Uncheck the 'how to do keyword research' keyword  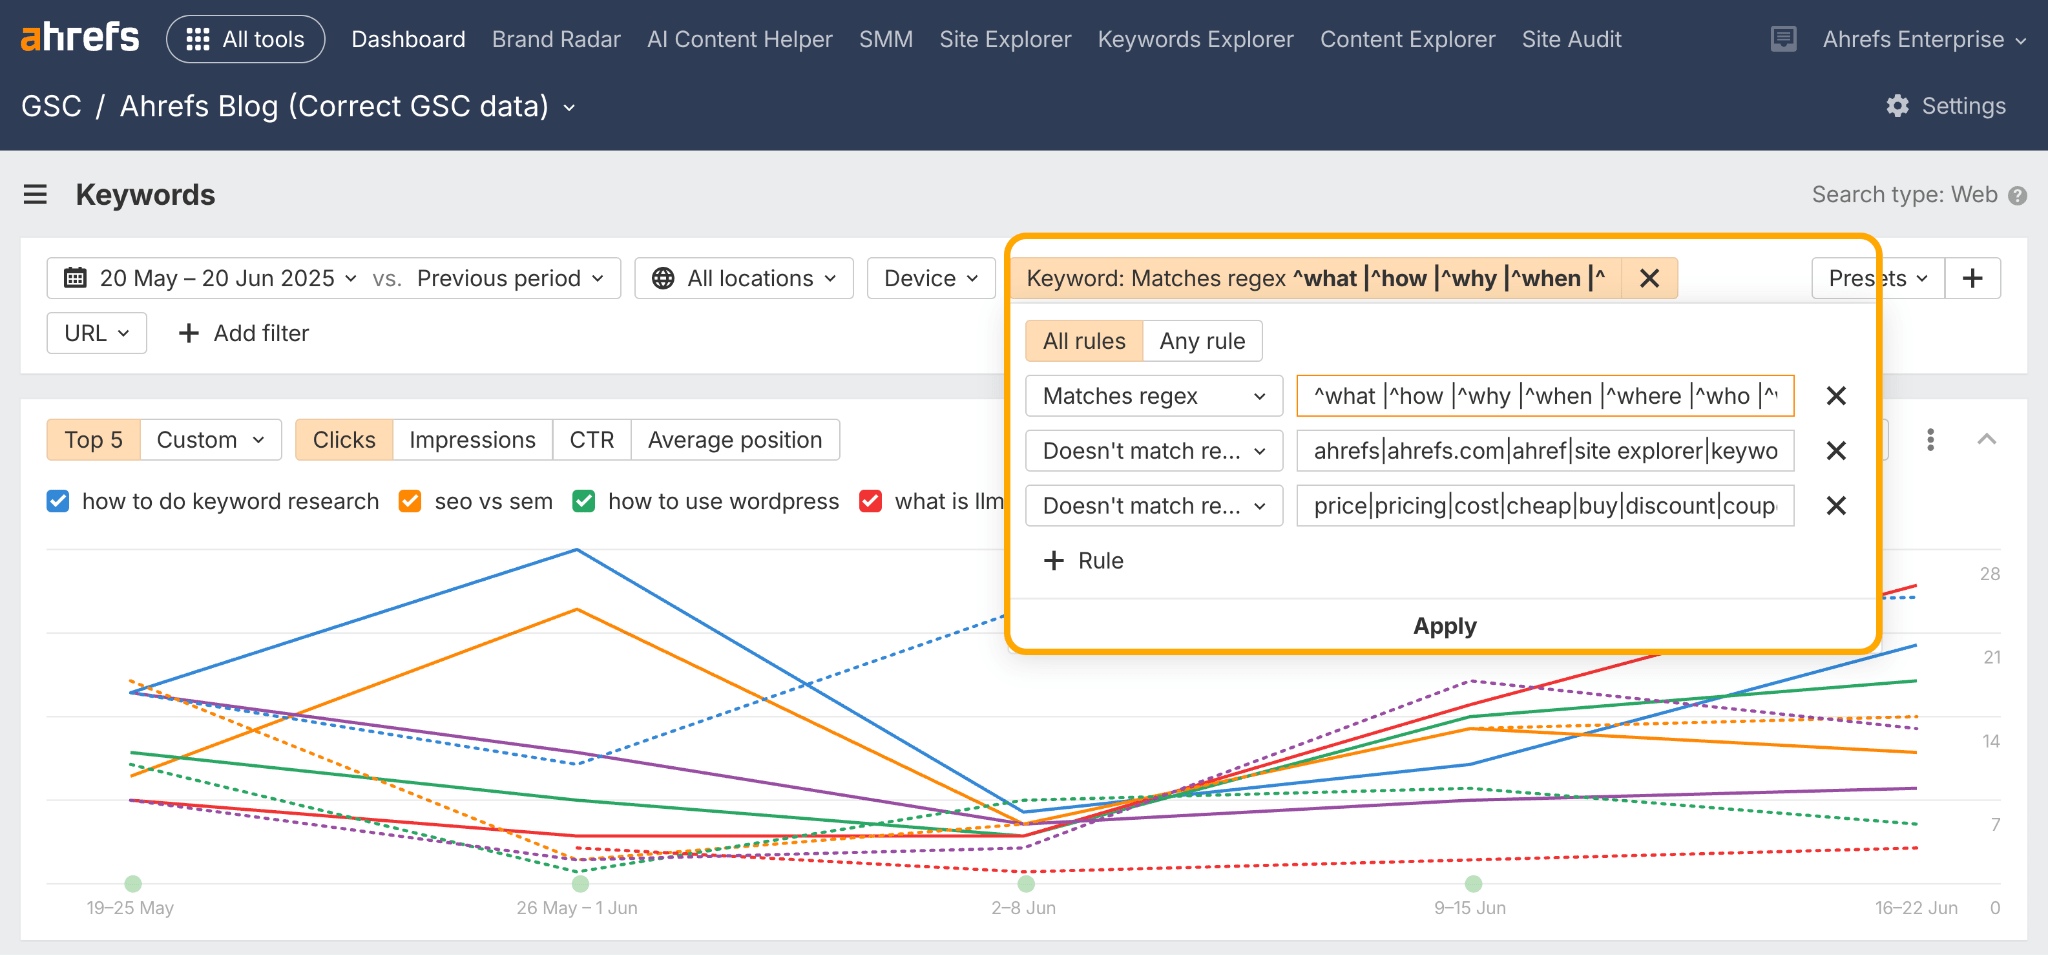(x=57, y=501)
